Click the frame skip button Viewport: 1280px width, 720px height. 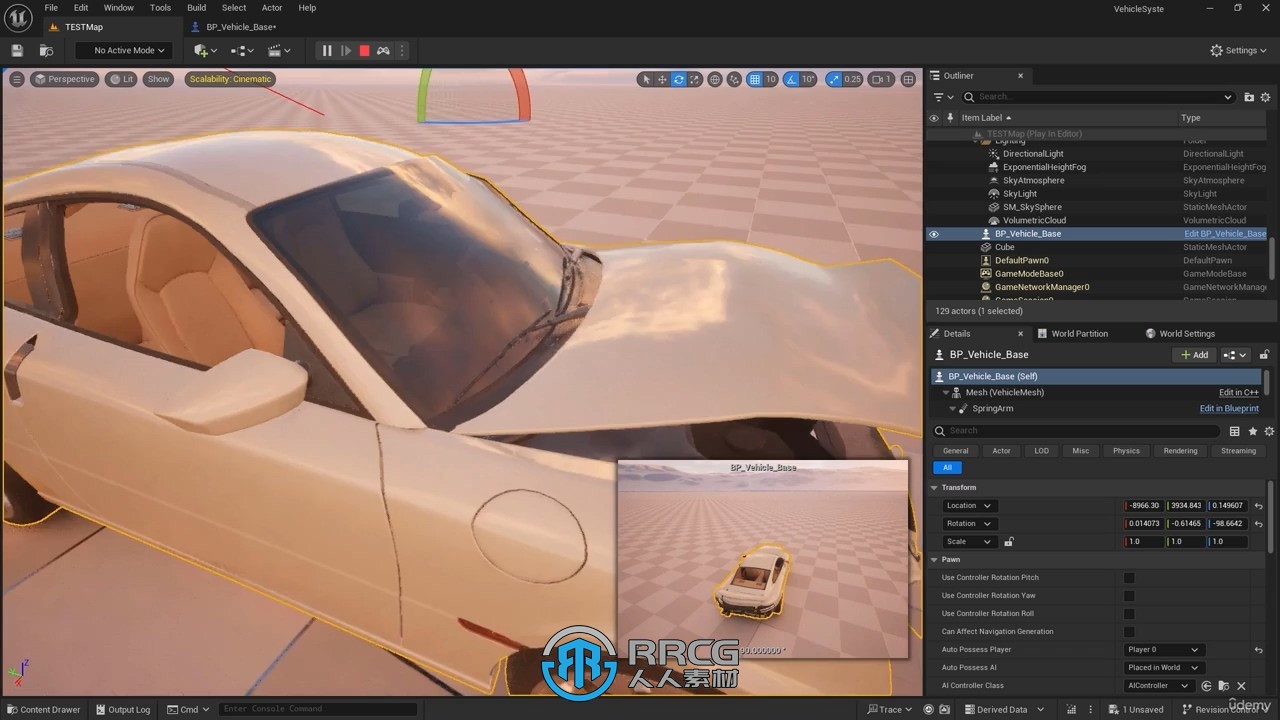345,50
